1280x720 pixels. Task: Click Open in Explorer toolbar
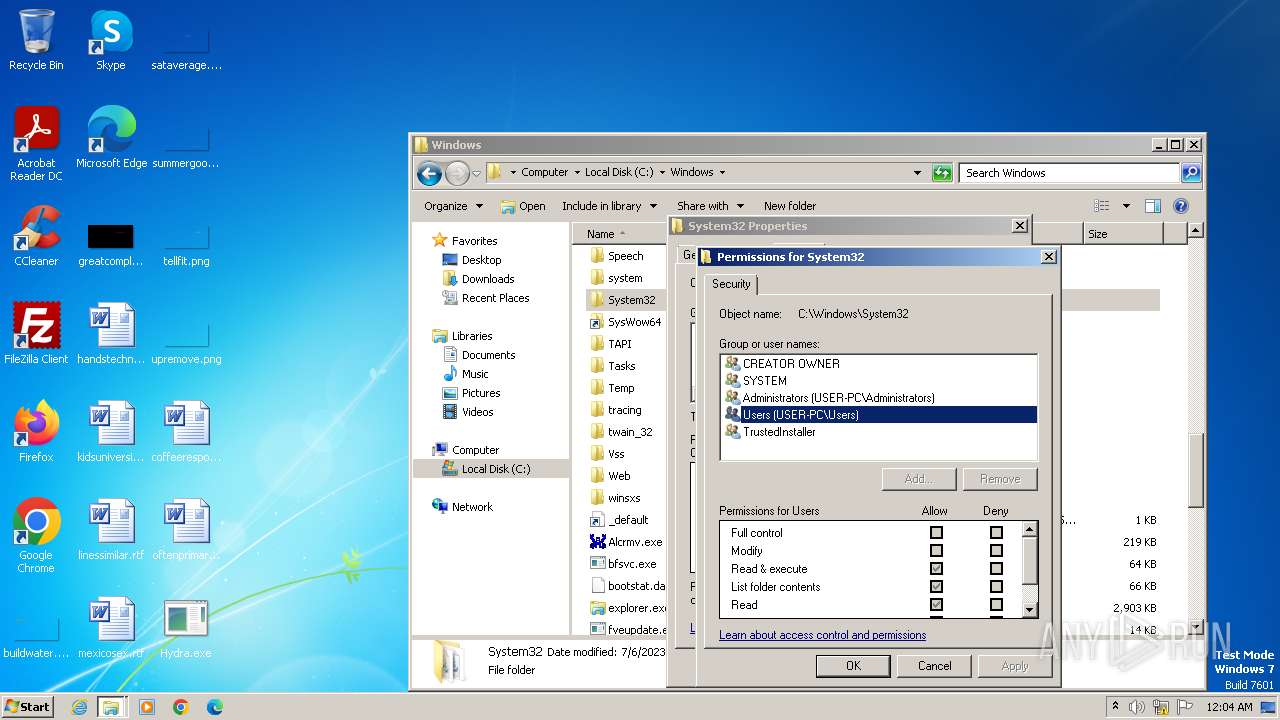pos(523,206)
